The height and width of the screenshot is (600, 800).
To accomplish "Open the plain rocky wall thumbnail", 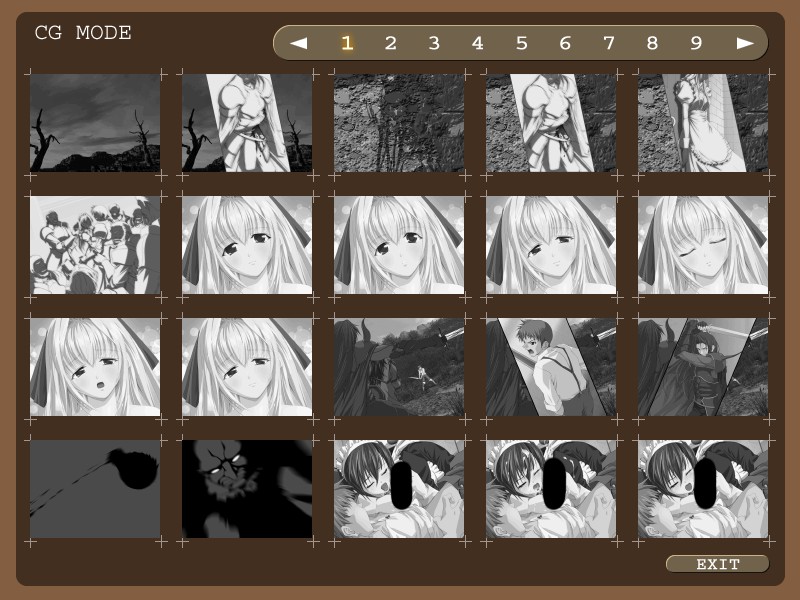I will (x=399, y=123).
